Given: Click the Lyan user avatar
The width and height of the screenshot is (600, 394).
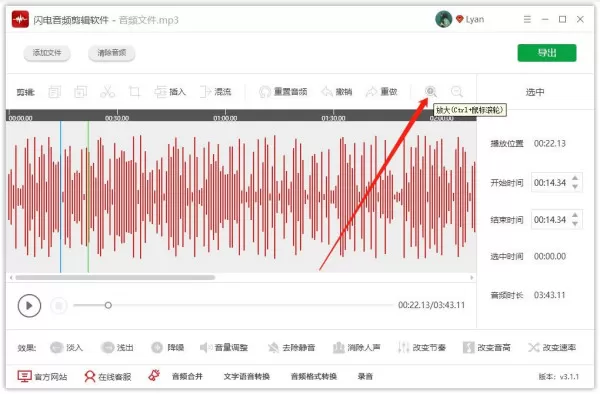Looking at the screenshot, I should point(443,19).
